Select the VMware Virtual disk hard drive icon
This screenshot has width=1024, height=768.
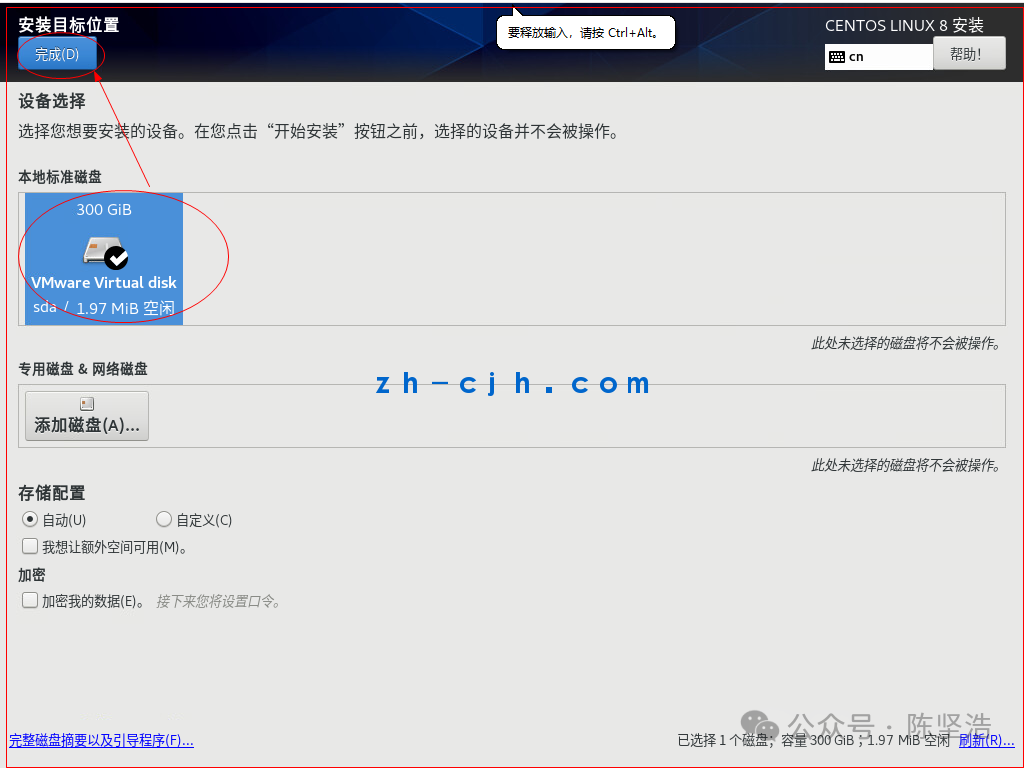[101, 251]
